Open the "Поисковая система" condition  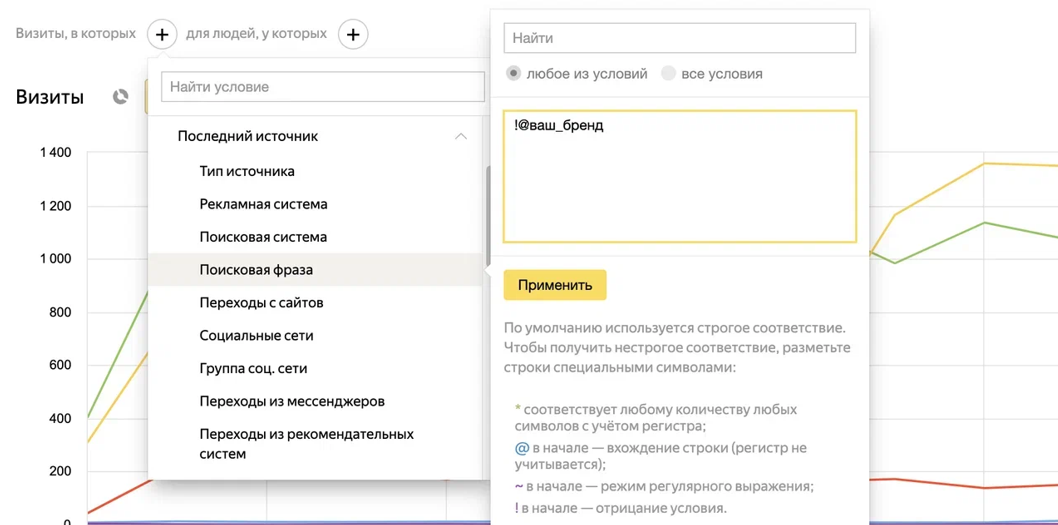pyautogui.click(x=263, y=237)
